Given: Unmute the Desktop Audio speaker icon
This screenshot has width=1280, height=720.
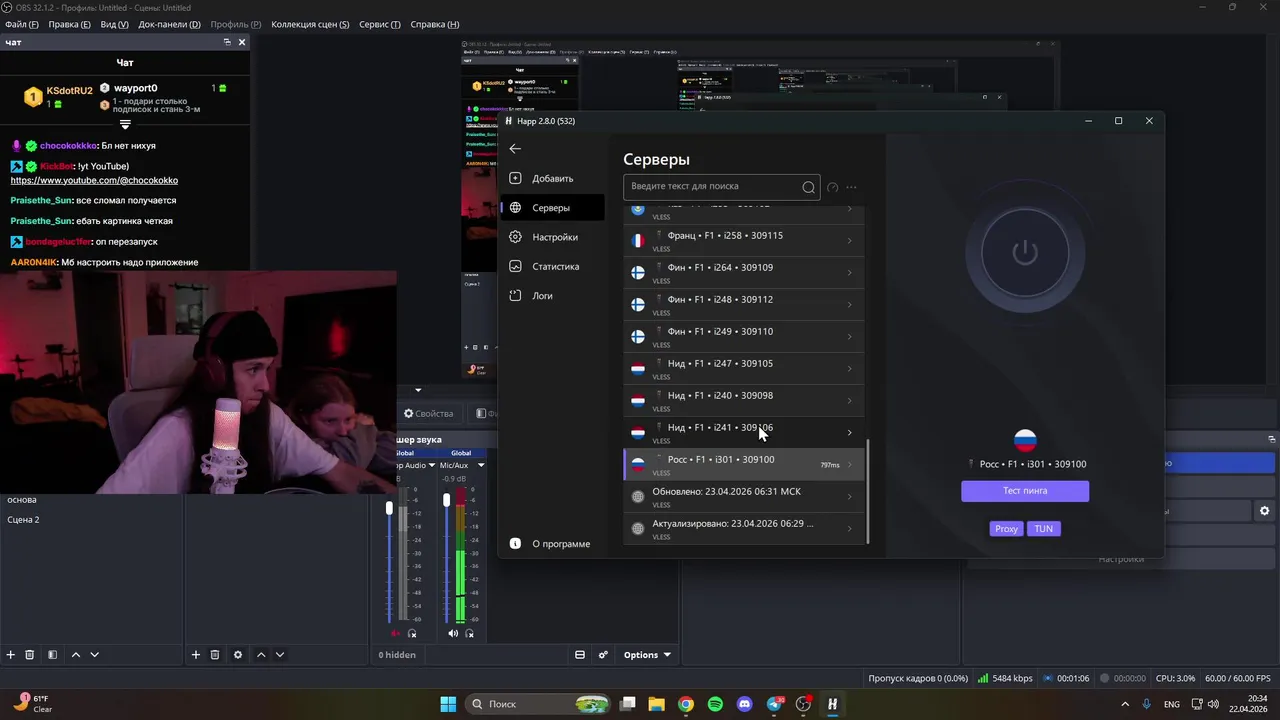Looking at the screenshot, I should click(396, 633).
